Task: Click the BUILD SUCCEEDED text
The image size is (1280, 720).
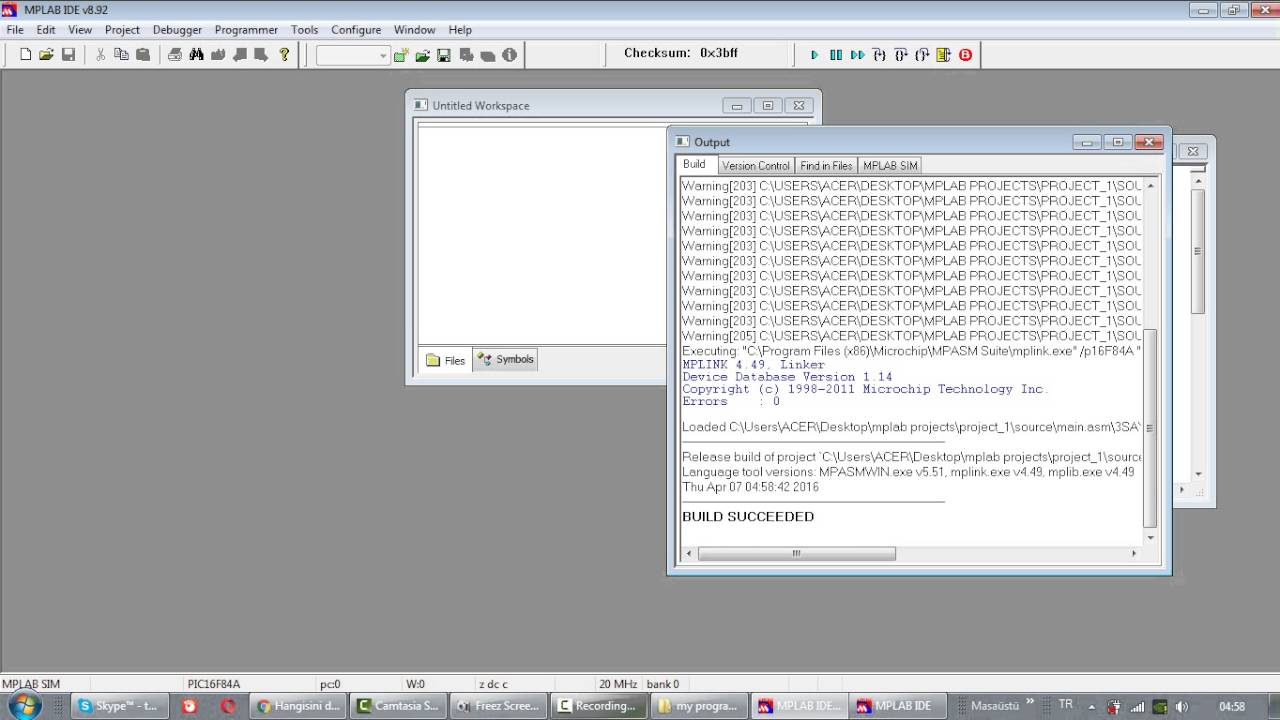Action: (748, 517)
